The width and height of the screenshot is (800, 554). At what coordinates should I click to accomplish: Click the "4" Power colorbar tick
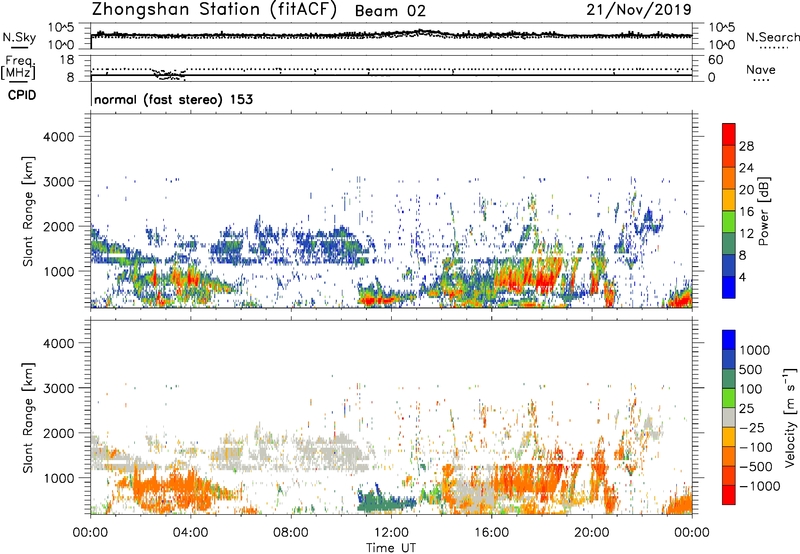point(742,277)
